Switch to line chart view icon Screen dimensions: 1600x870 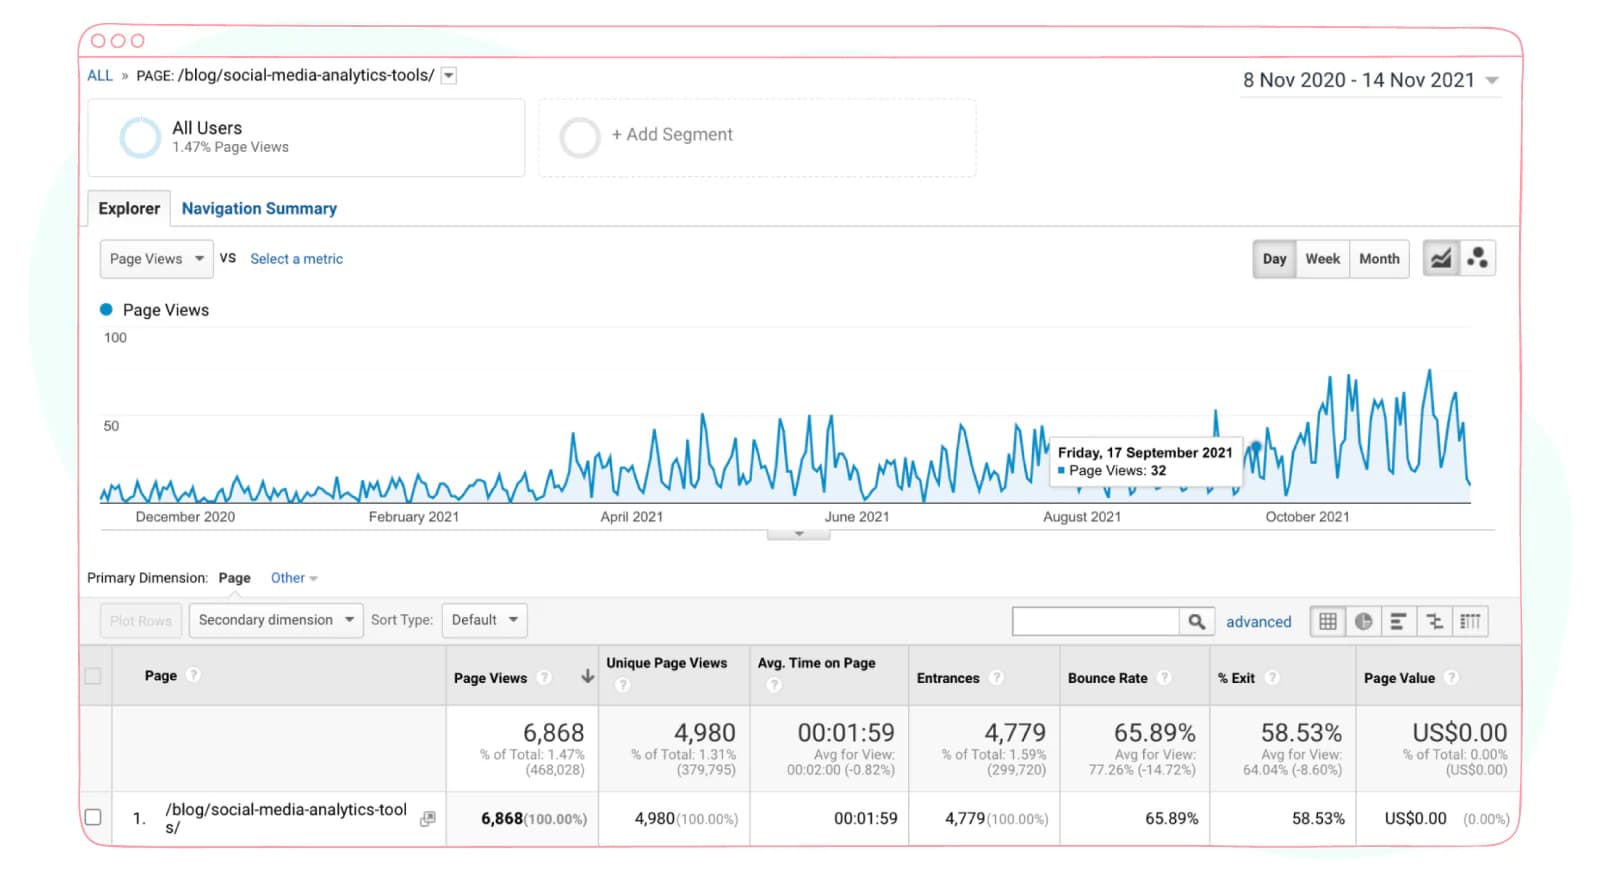coord(1440,259)
